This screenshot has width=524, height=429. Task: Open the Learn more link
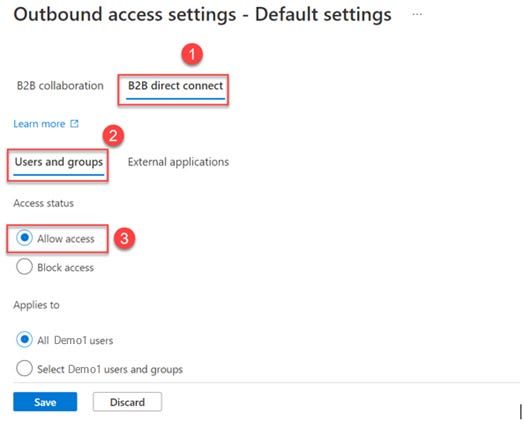[39, 124]
